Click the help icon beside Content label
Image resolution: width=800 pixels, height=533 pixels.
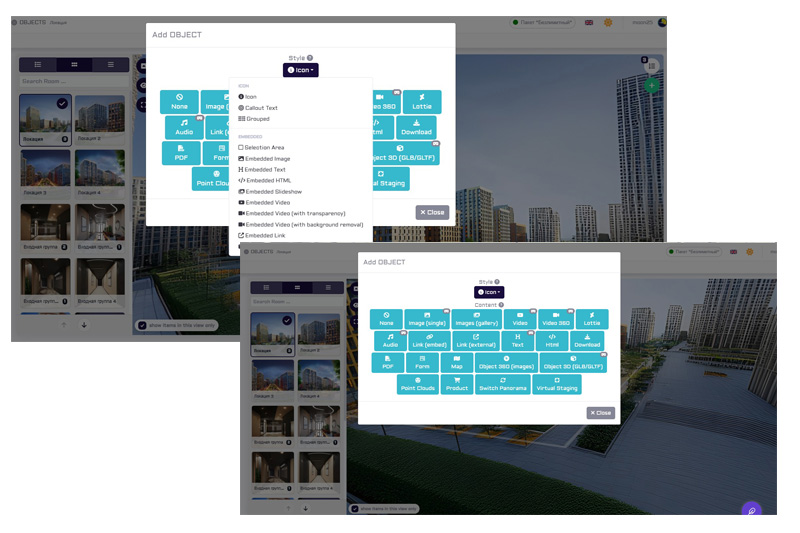click(502, 304)
